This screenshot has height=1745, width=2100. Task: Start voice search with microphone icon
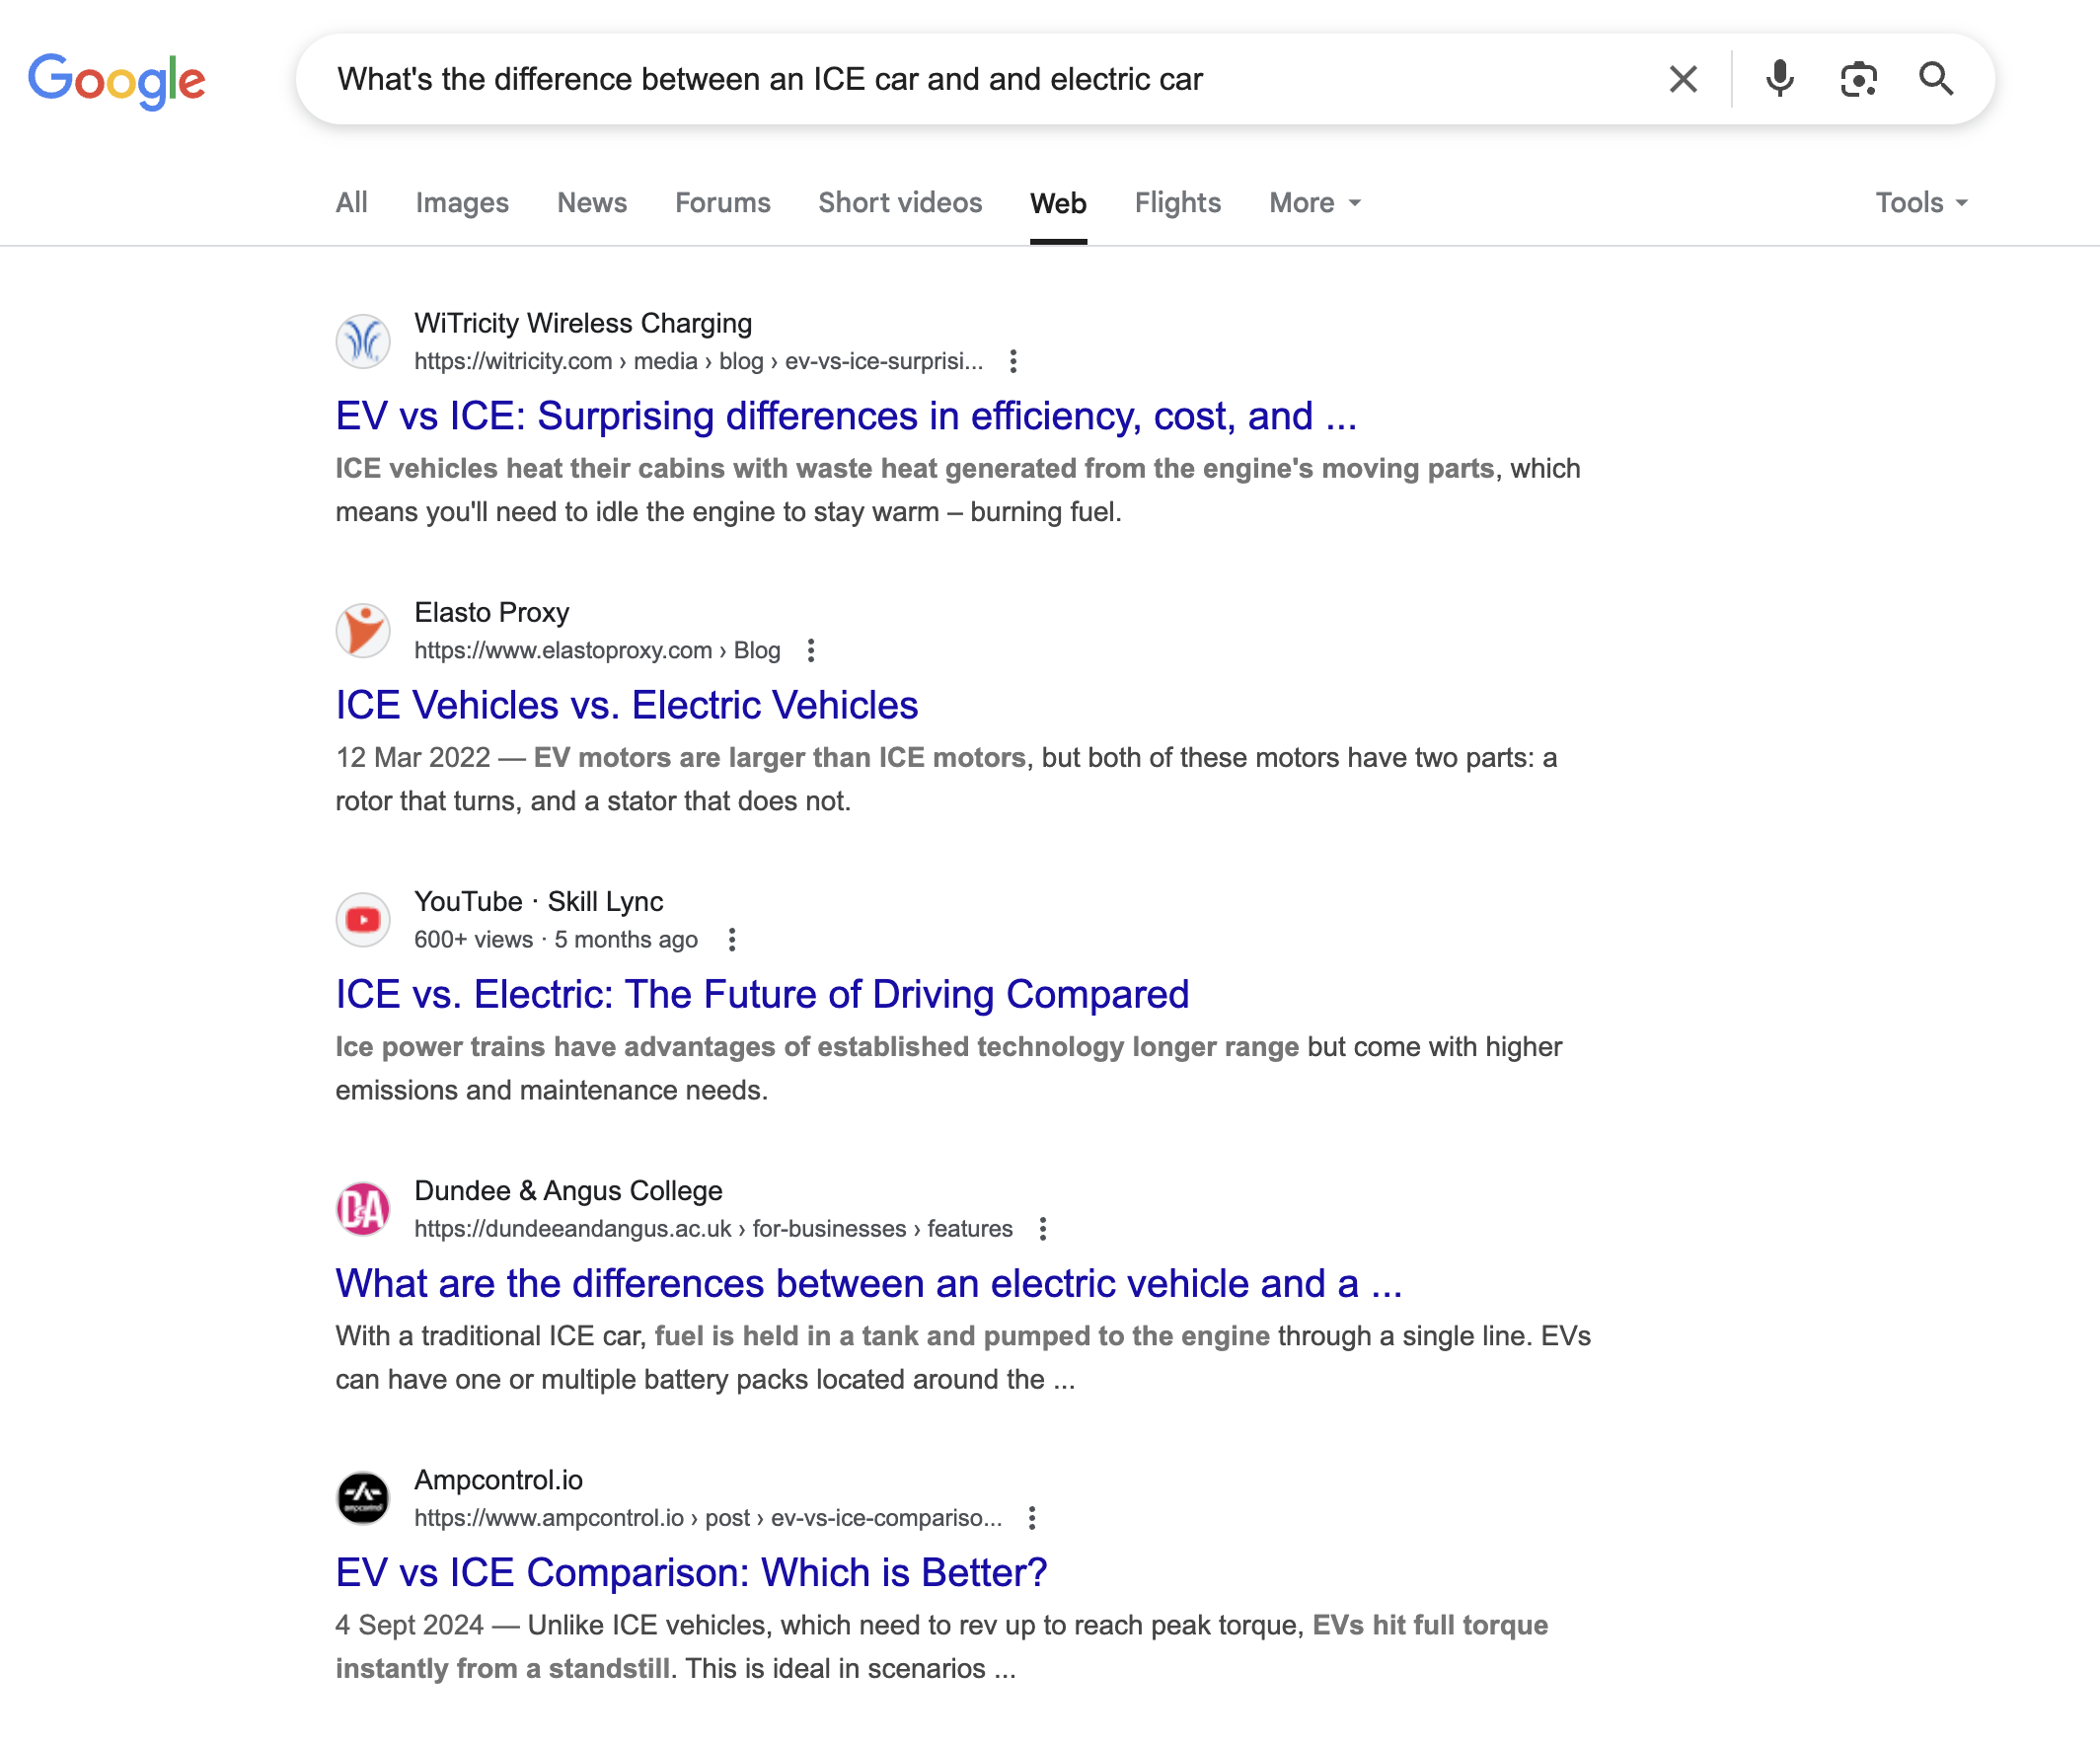(1779, 79)
